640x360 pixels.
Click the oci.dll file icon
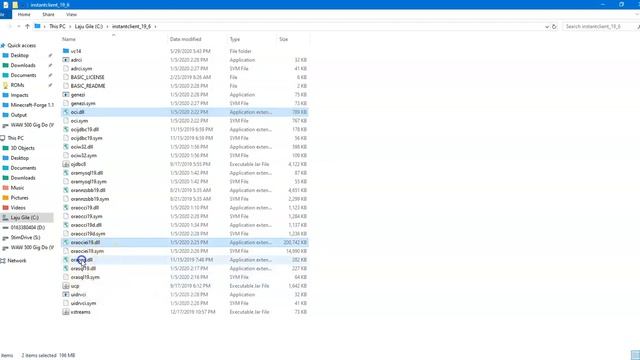click(66, 112)
